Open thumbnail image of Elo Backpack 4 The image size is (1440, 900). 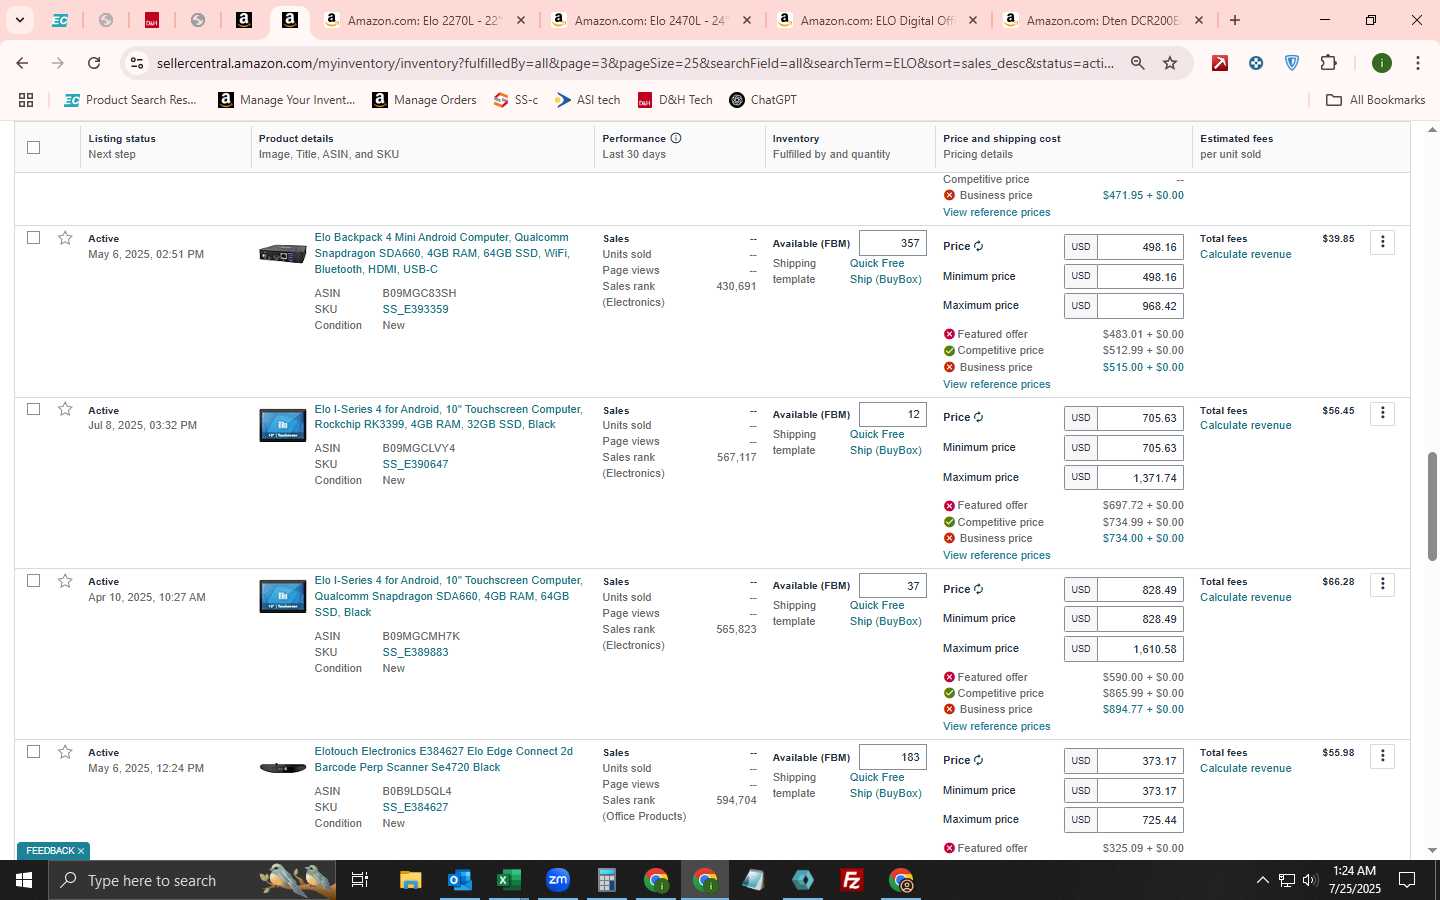coord(283,254)
